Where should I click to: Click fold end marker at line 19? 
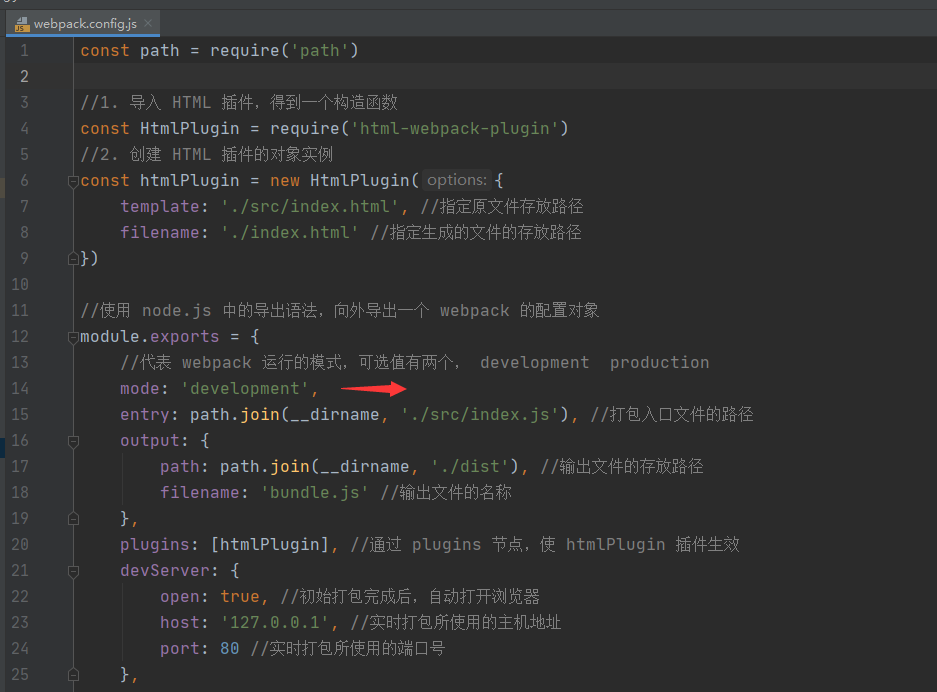[x=74, y=519]
